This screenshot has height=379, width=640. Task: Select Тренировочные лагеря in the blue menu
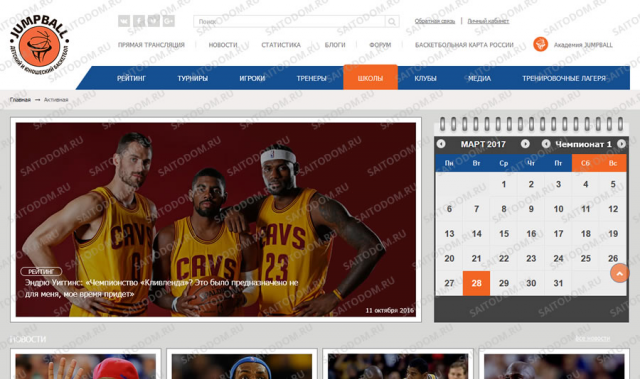(x=564, y=78)
